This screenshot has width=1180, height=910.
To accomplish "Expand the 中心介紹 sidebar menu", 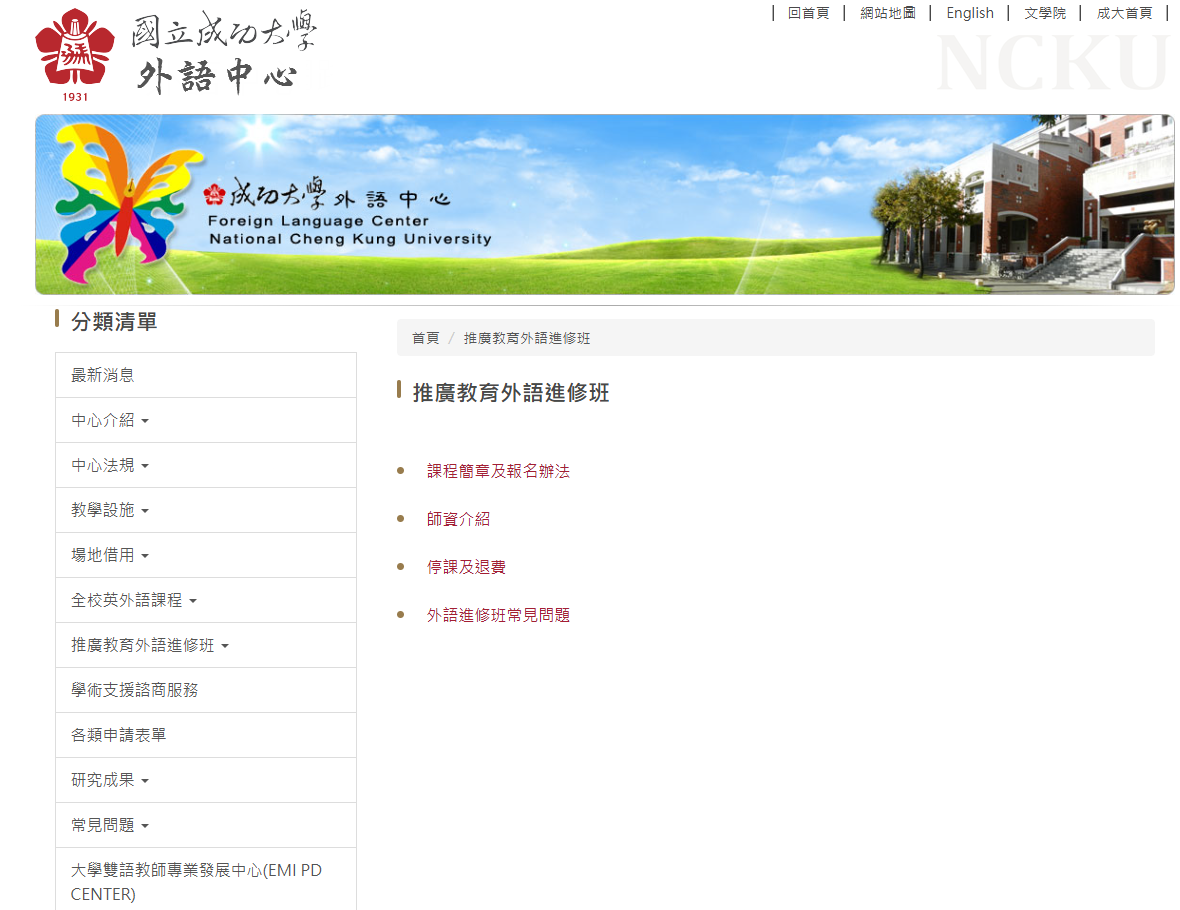I will point(110,420).
